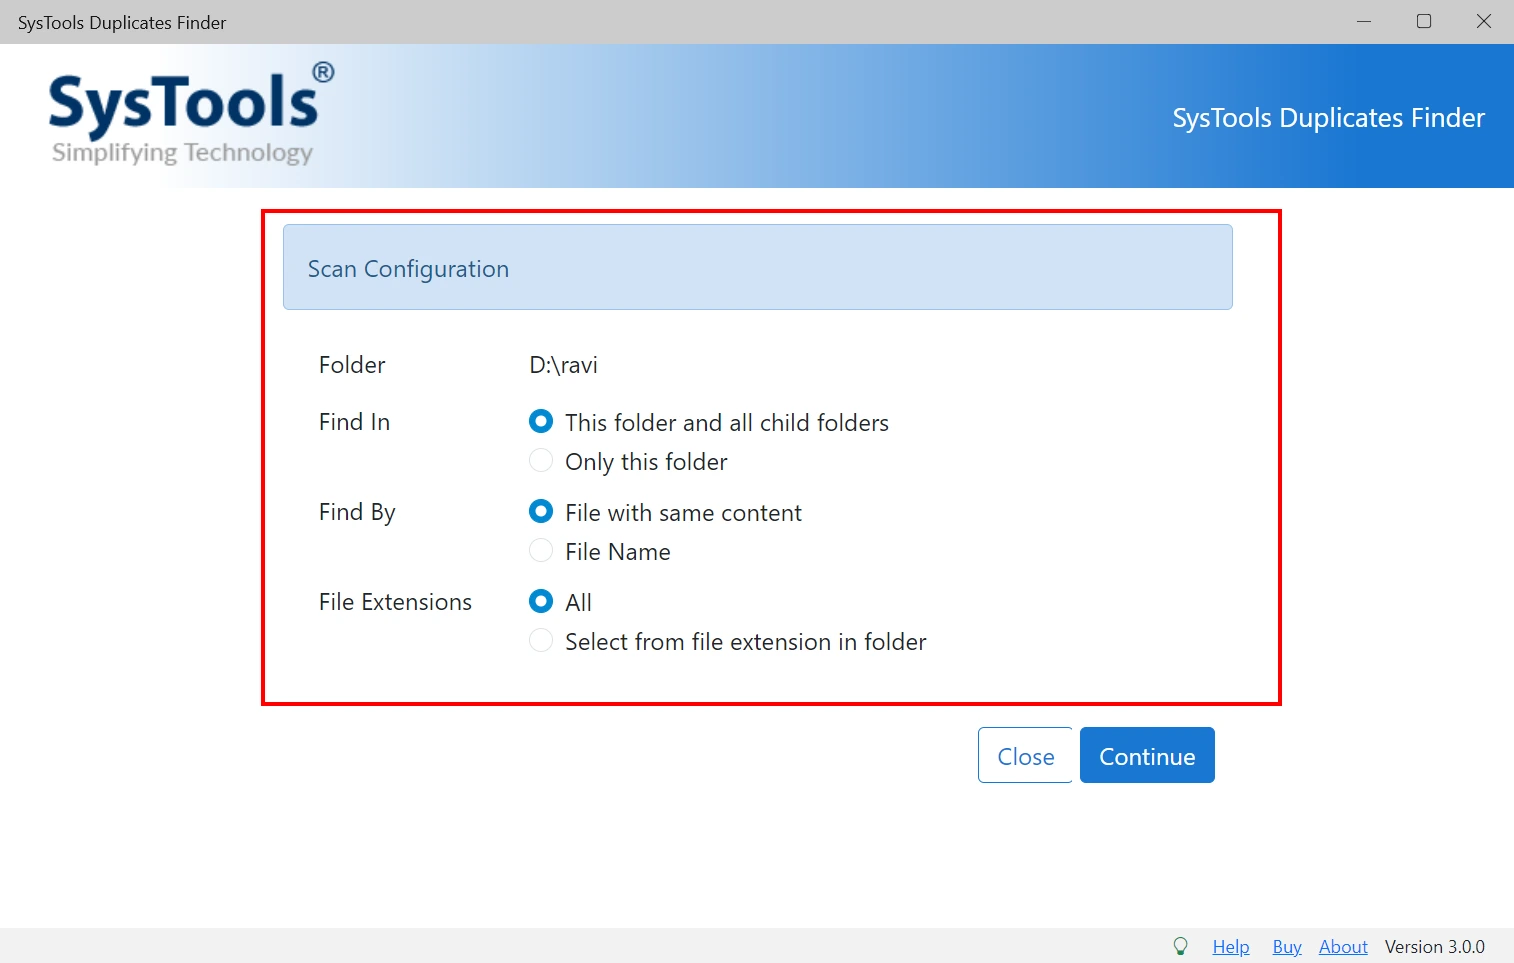Minimize the SysTools Duplicates Finder window
This screenshot has width=1514, height=963.
pyautogui.click(x=1364, y=21)
